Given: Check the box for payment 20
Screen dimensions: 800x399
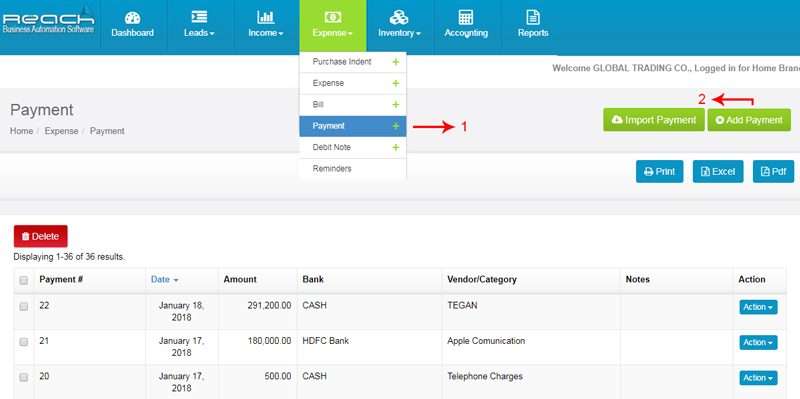Looking at the screenshot, I should [x=23, y=378].
